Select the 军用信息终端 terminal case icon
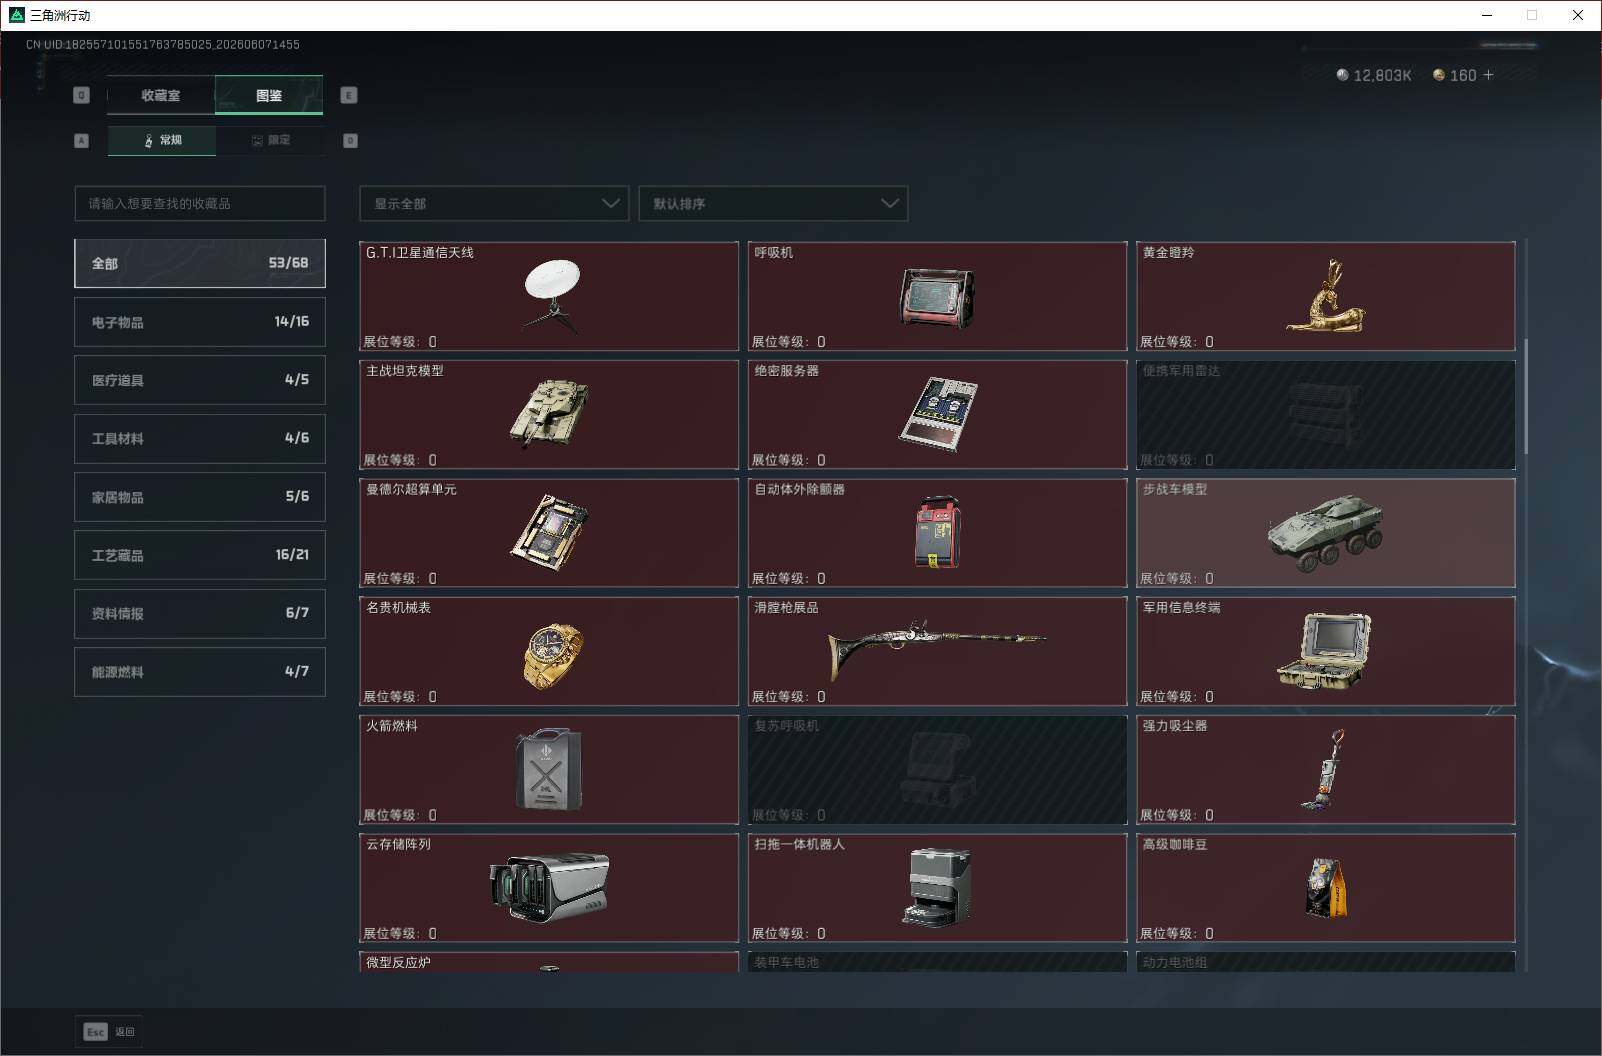 1324,652
